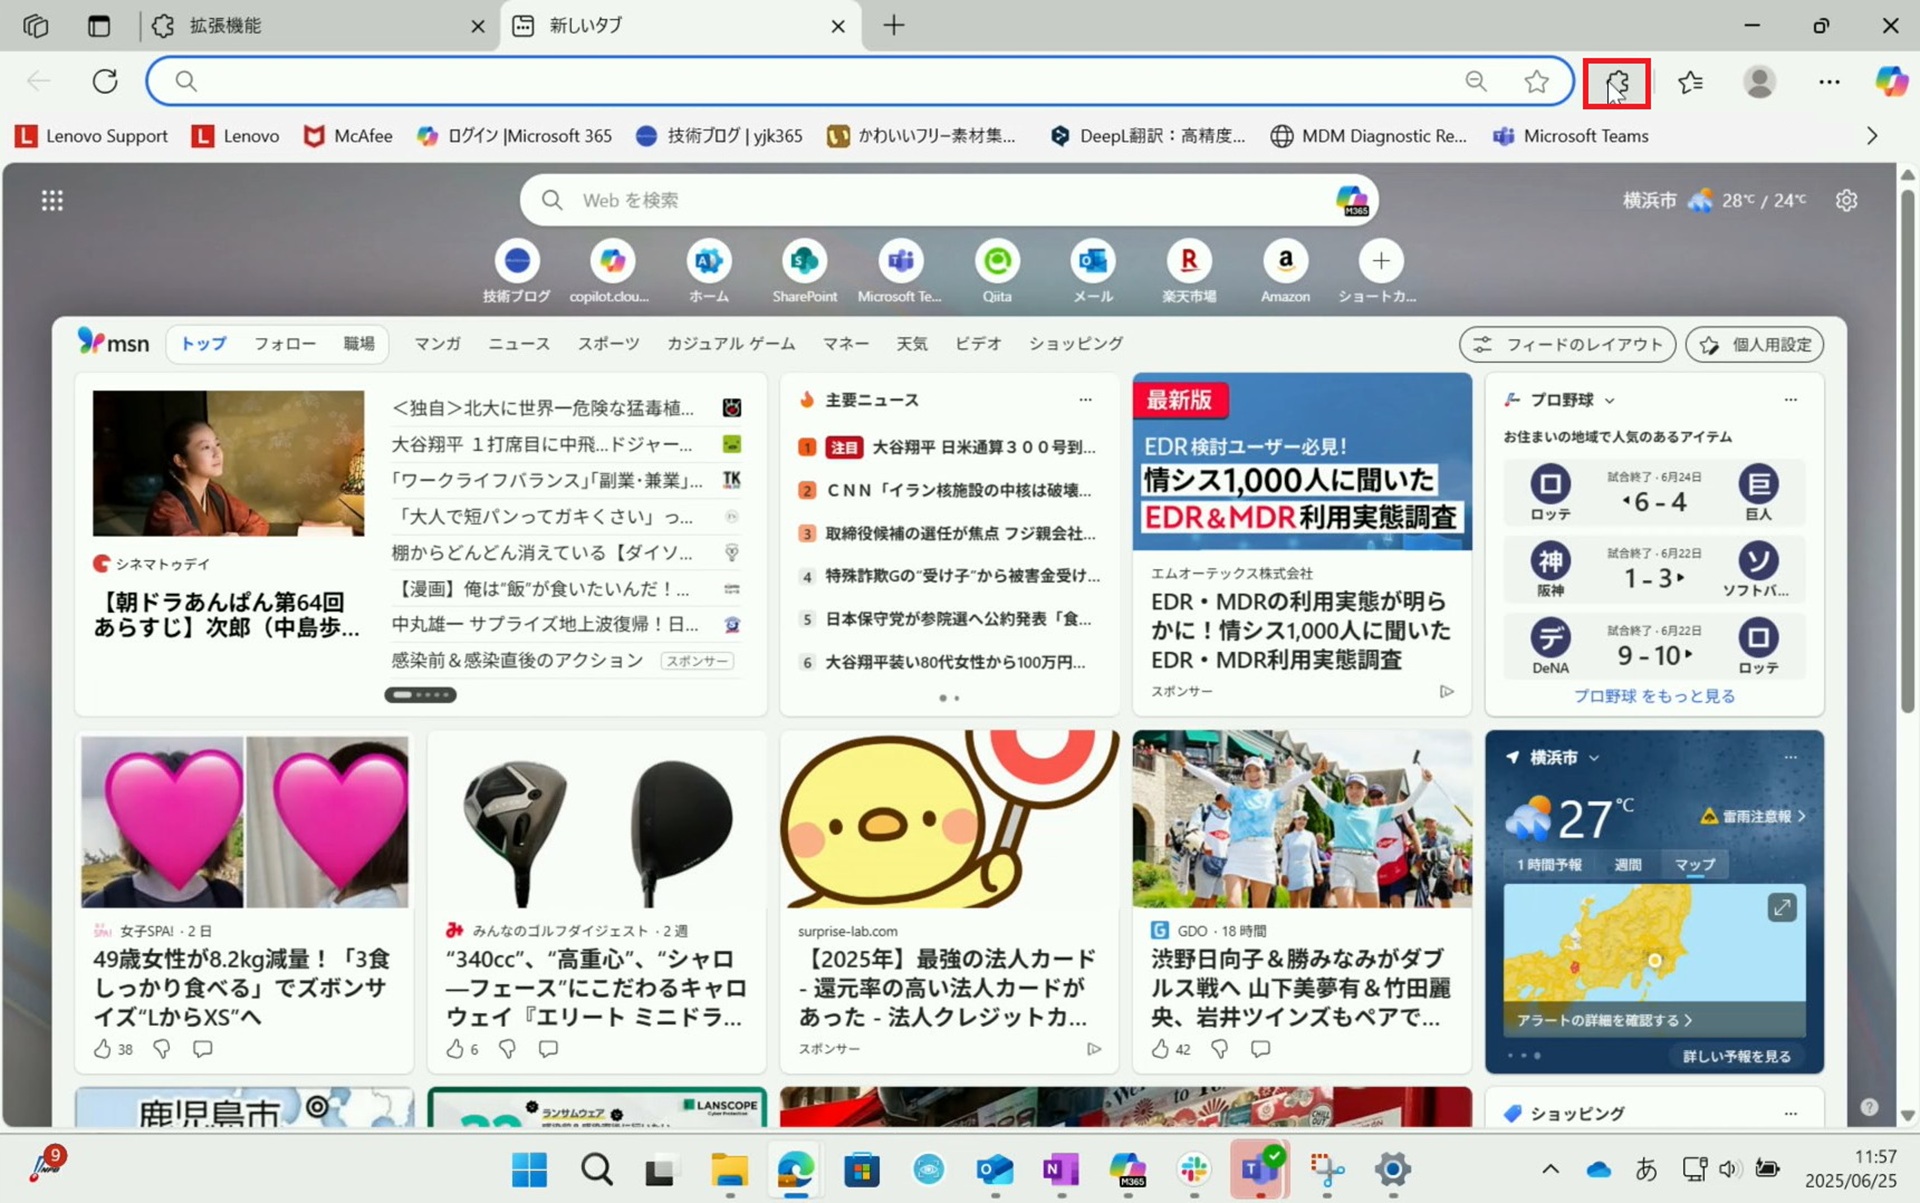Click the フィードのレイアウト button

1567,344
